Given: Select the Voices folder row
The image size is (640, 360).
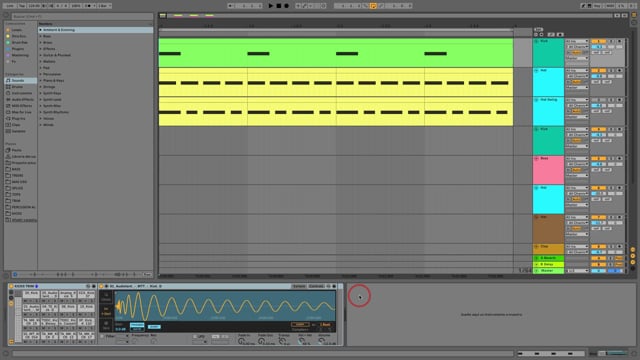Looking at the screenshot, I should click(96, 118).
